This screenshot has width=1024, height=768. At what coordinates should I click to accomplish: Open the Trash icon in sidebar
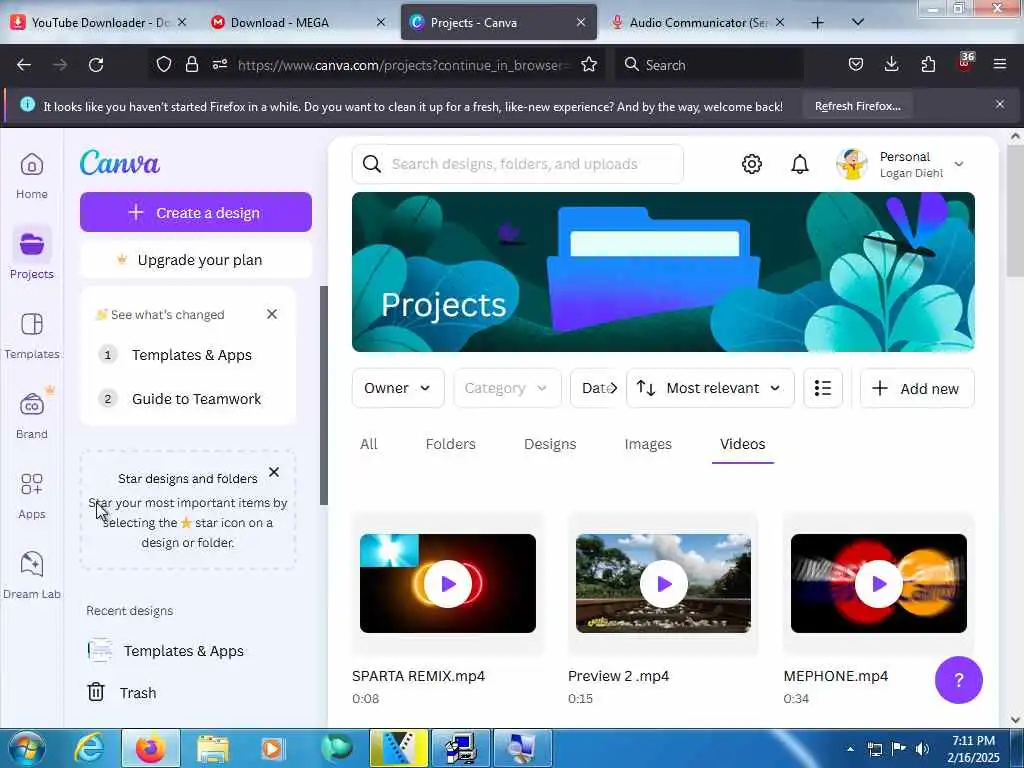[x=96, y=692]
